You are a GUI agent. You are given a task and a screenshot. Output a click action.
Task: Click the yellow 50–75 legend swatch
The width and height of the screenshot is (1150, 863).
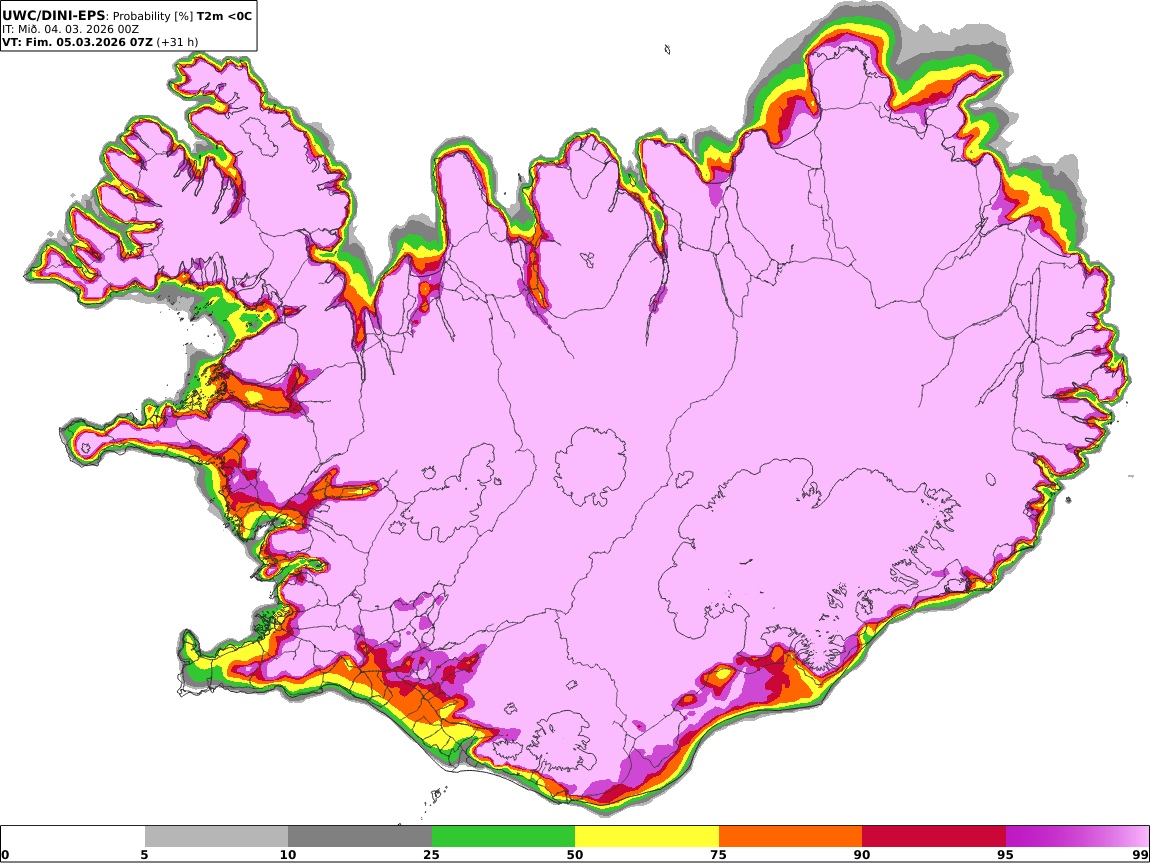tap(647, 836)
